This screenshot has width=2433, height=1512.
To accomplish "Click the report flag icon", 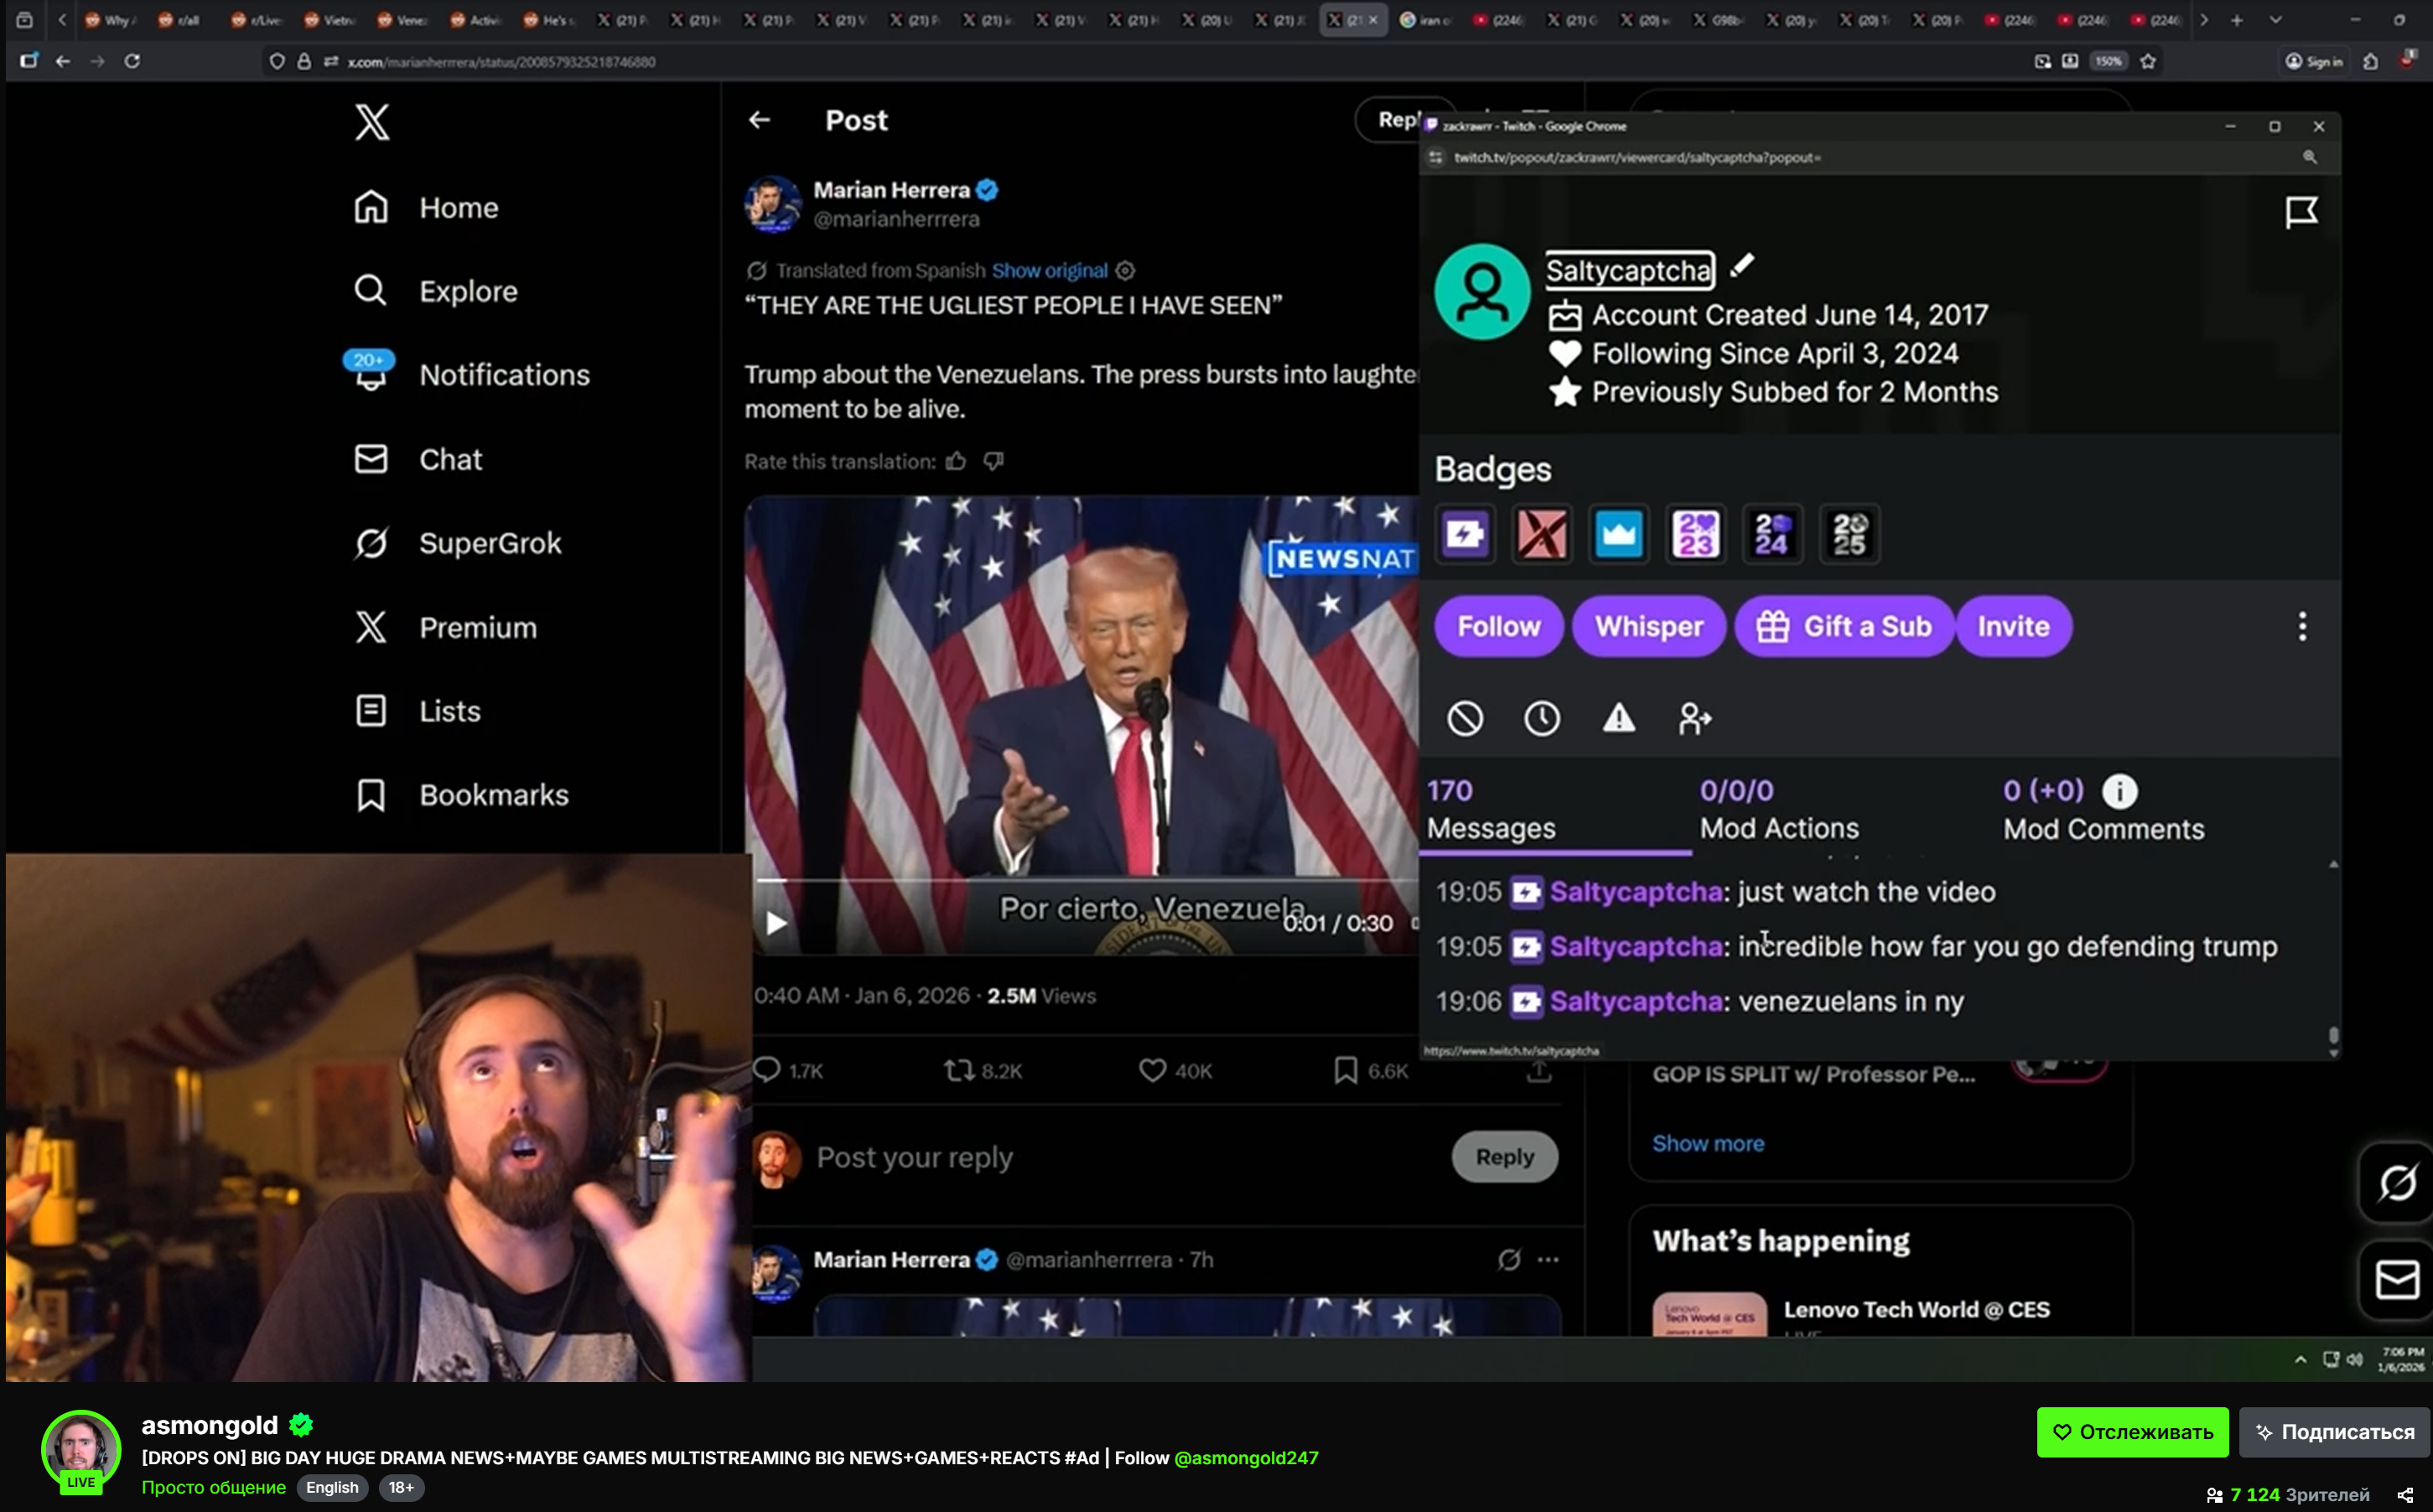I will click(2301, 212).
